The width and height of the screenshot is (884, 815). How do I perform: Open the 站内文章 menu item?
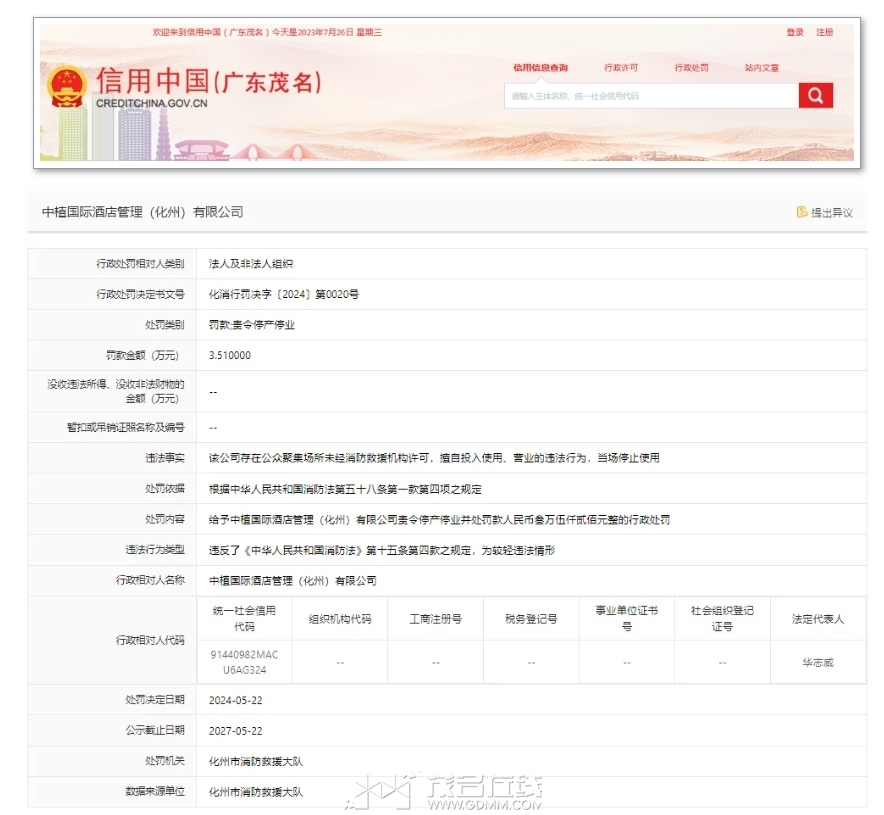click(x=762, y=68)
